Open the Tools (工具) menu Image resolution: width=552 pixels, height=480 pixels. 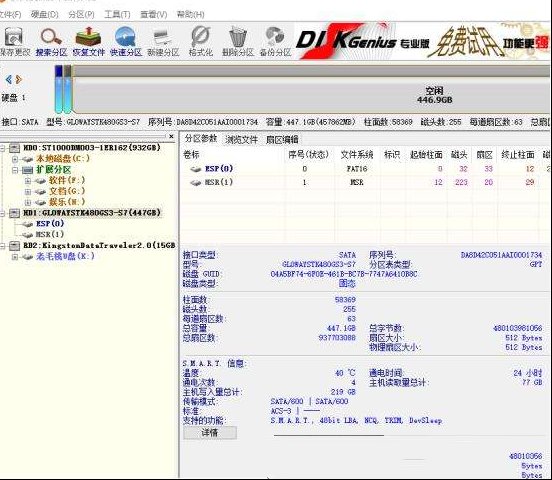(x=117, y=14)
